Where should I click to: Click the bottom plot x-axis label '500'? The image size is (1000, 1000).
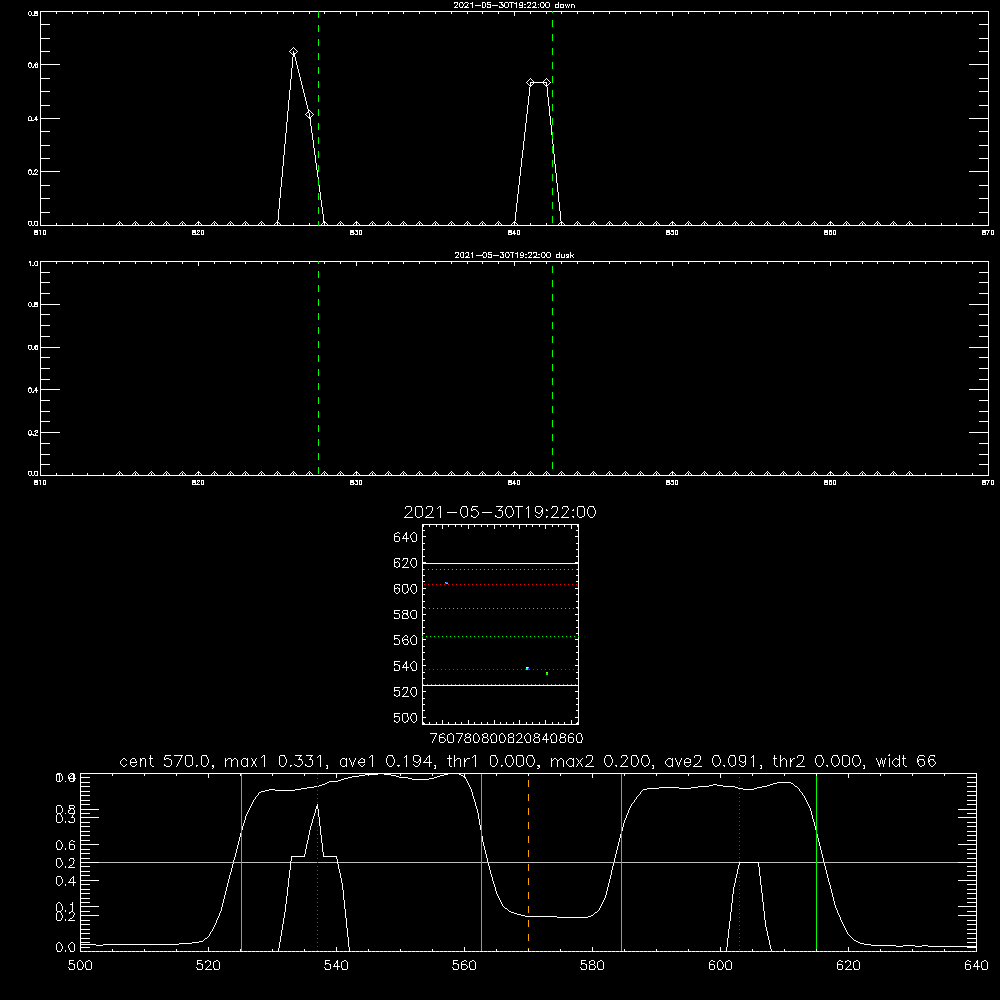coord(80,966)
